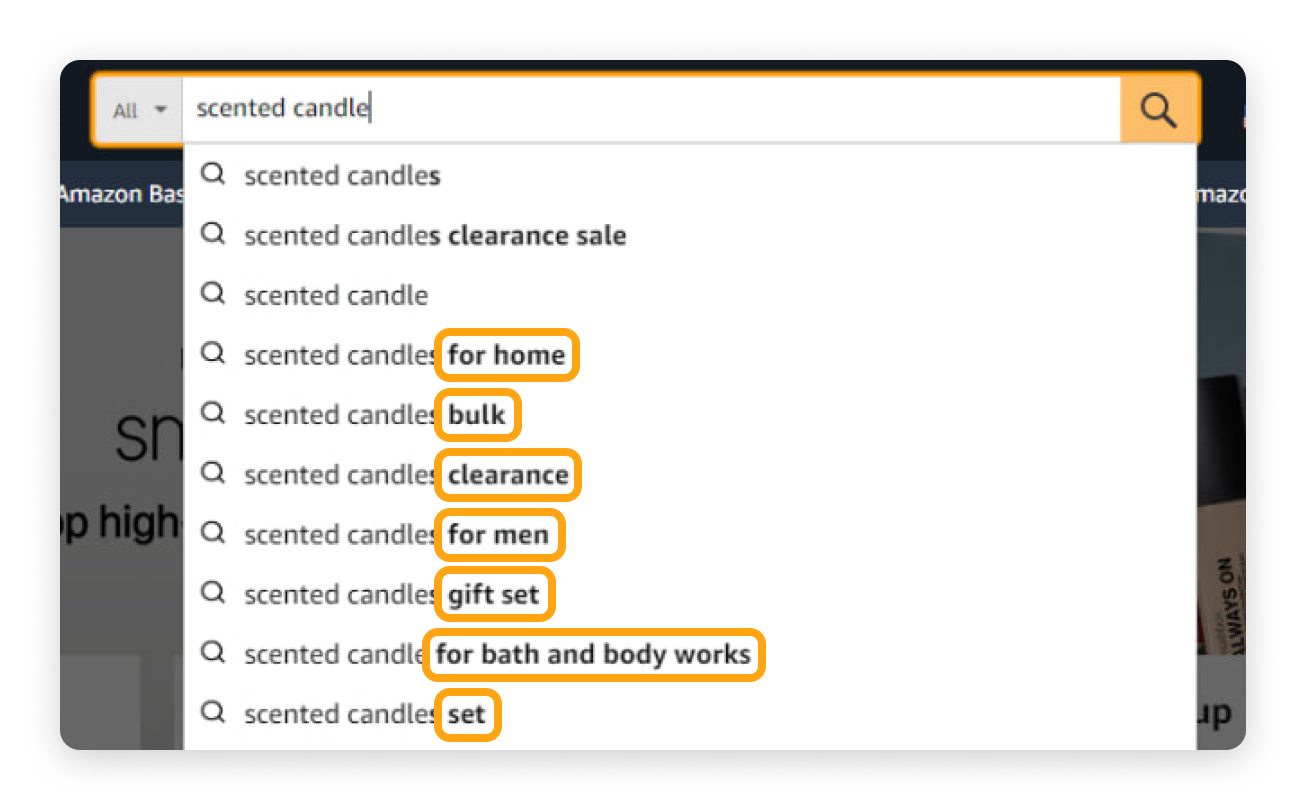The height and width of the screenshot is (810, 1306).
Task: Click the magnifier icon beside 'scented candles set'
Action: tap(213, 713)
